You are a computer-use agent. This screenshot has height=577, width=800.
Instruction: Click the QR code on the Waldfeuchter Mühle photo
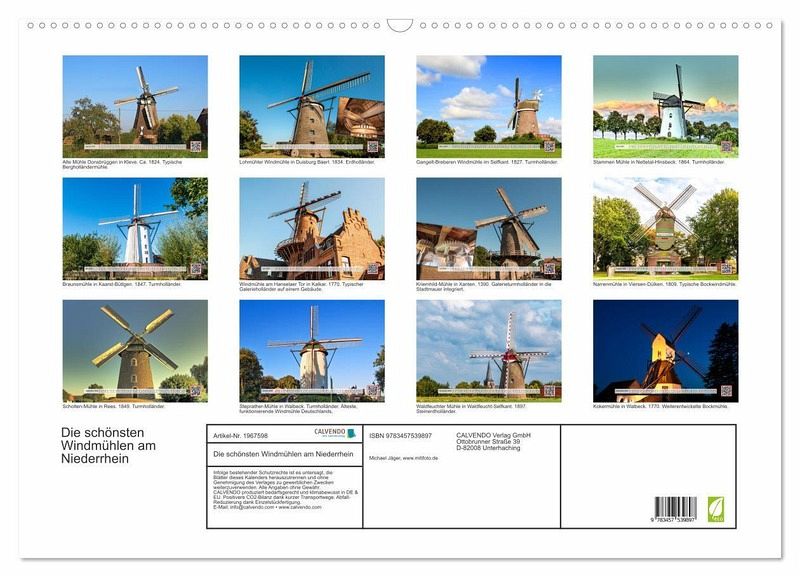[549, 391]
